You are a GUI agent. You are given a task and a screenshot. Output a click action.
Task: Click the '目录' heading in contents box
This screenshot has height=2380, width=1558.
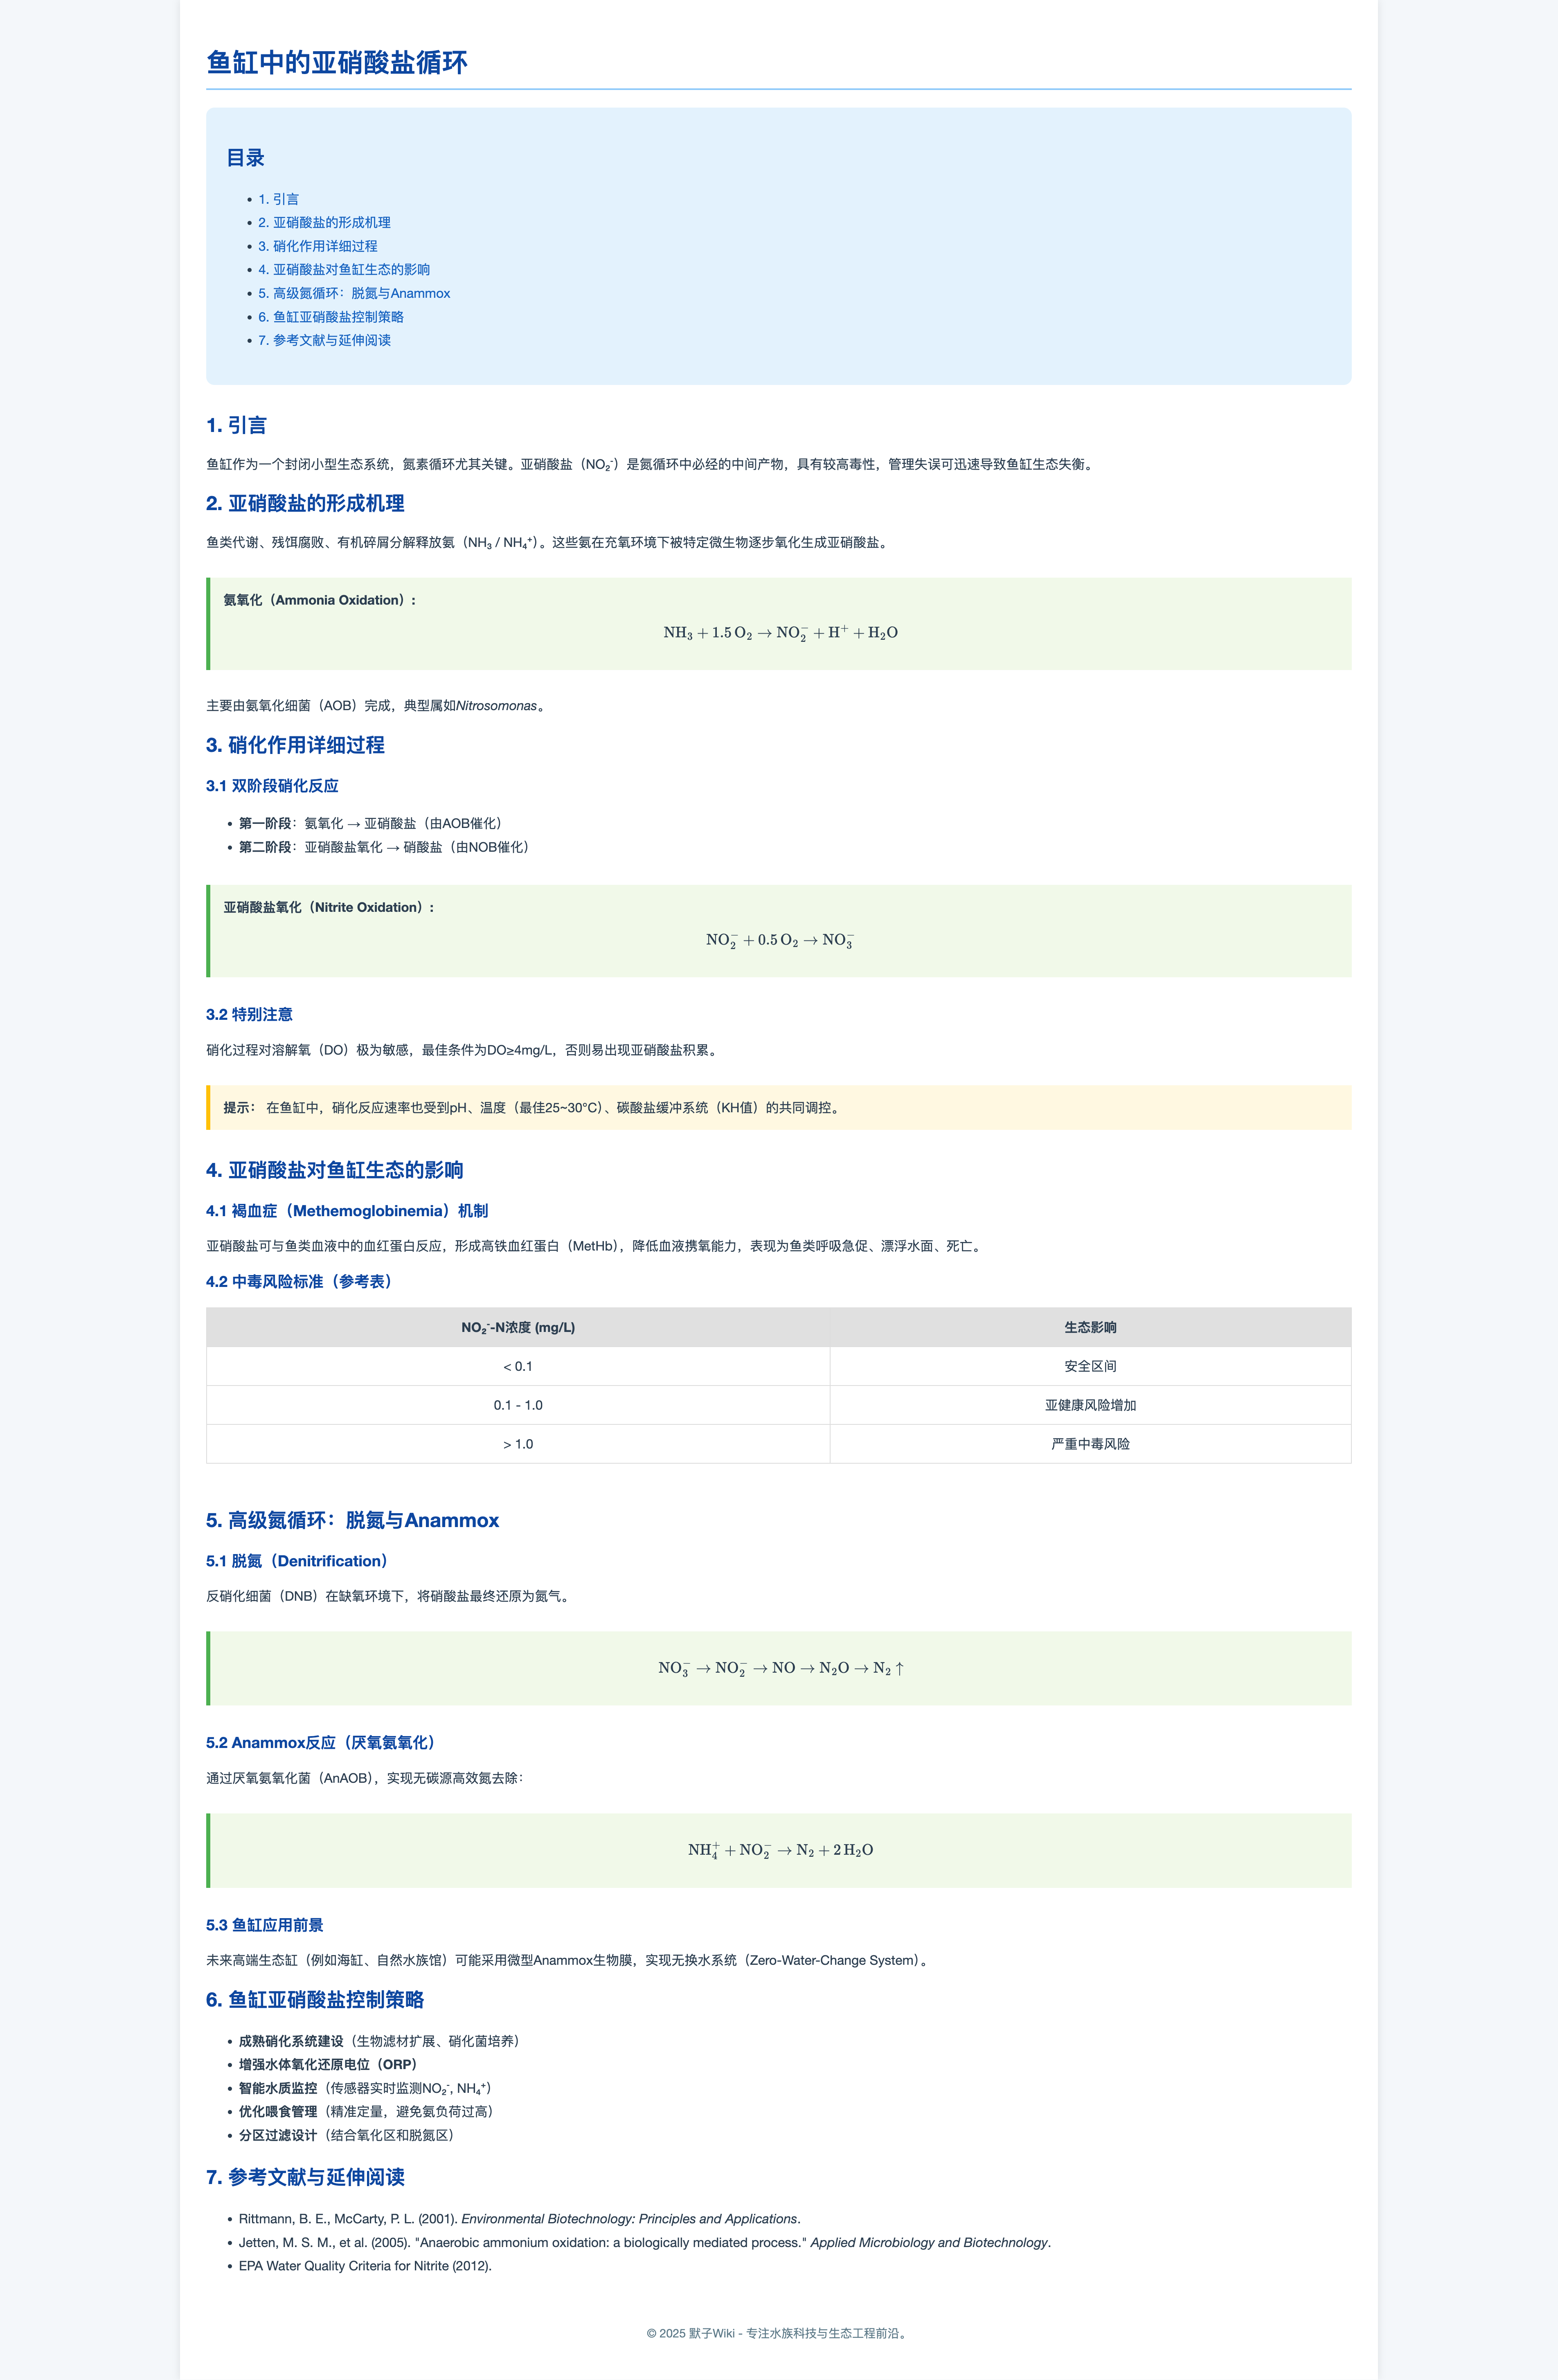[x=245, y=158]
